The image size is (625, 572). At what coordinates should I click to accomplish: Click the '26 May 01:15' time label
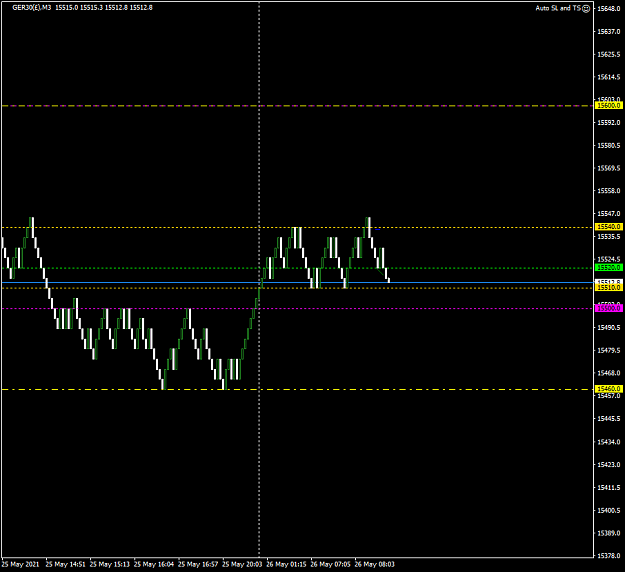[x=286, y=564]
